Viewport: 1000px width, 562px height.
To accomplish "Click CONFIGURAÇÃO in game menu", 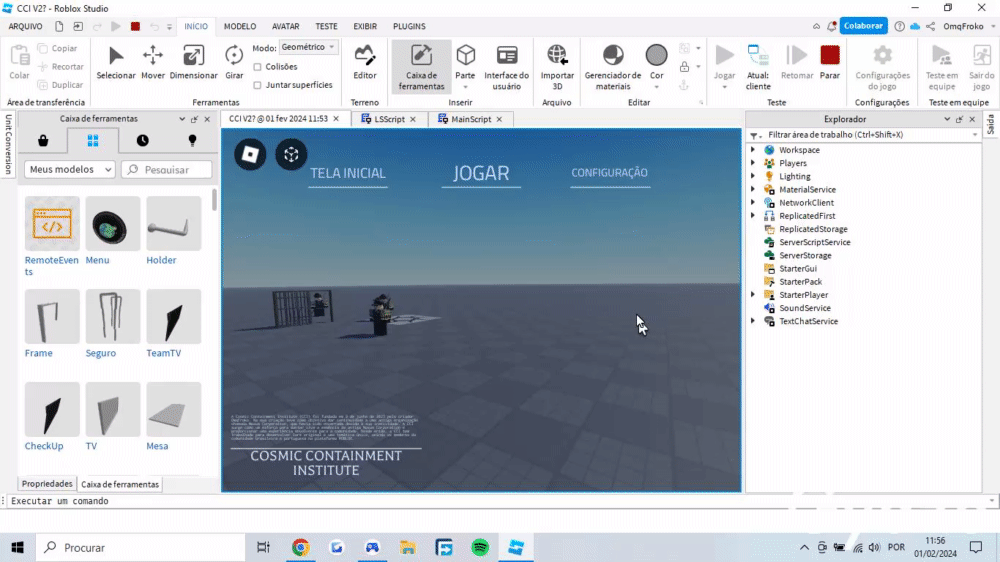I will (x=610, y=172).
